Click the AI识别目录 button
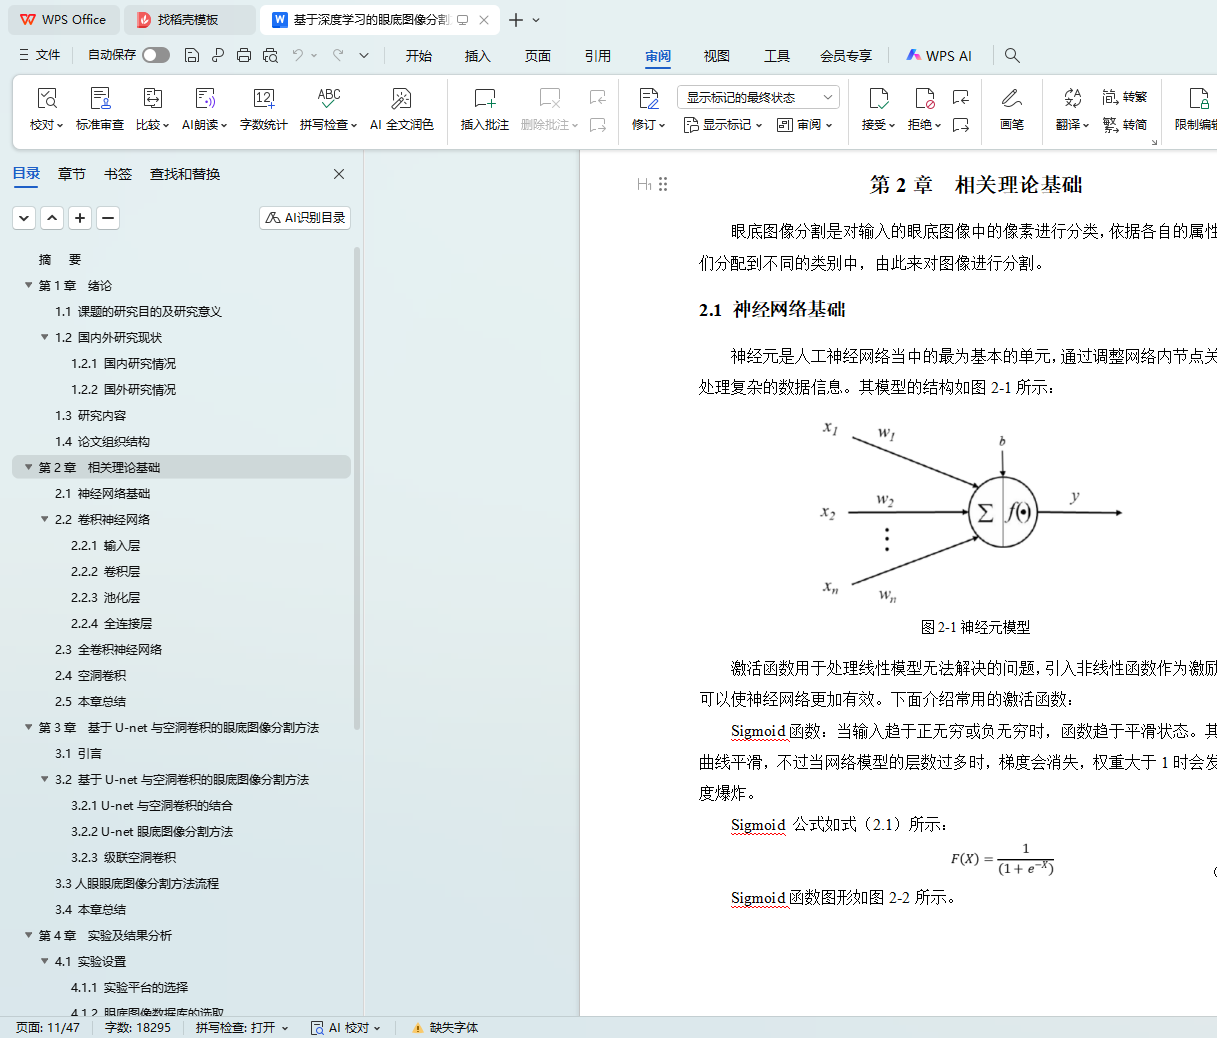The height and width of the screenshot is (1038, 1217). 305,218
